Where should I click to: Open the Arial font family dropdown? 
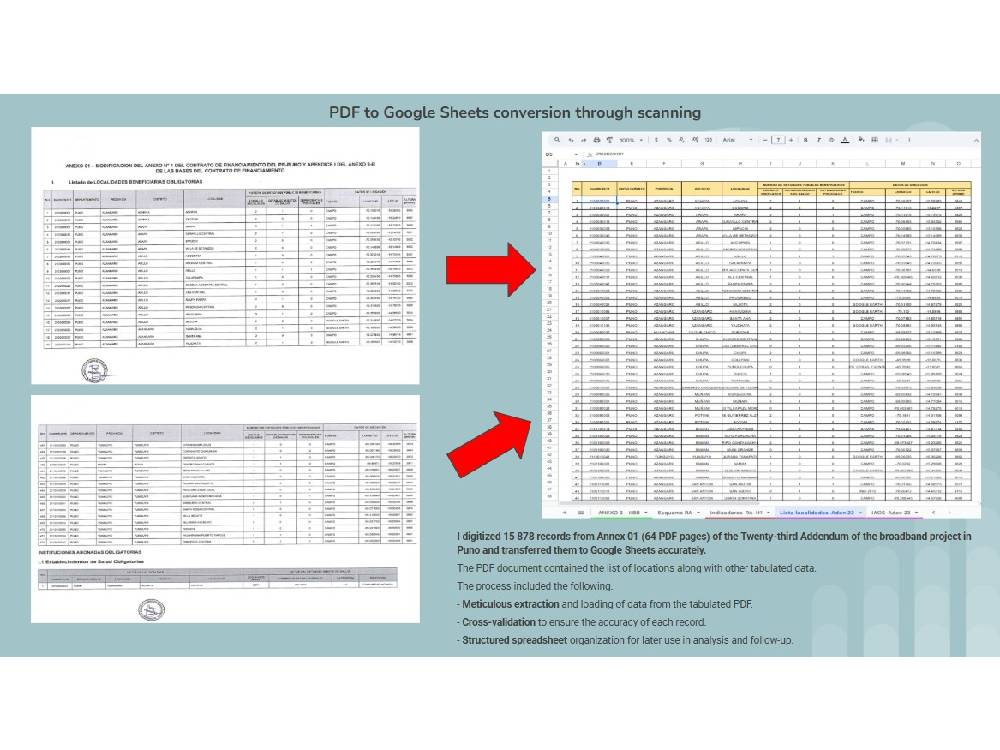coord(737,140)
